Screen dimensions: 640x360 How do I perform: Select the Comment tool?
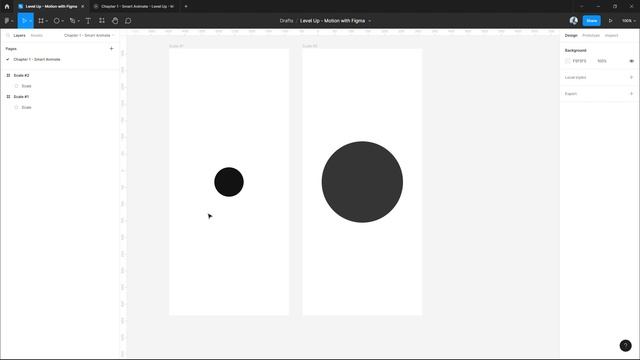click(128, 20)
